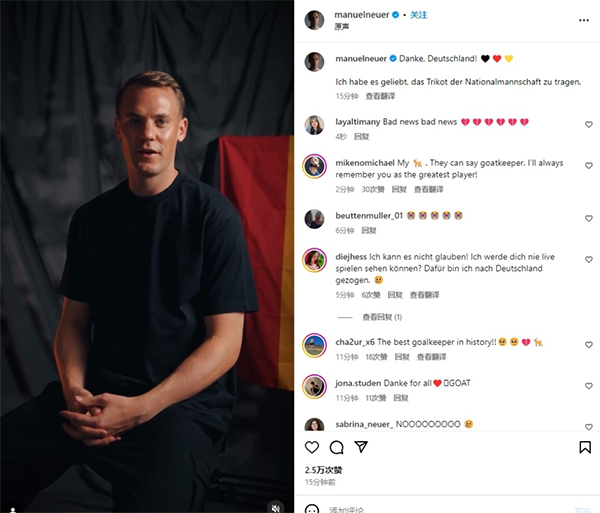Like mikenomichael's comment with its heart
The width and height of the screenshot is (600, 513).
pos(589,166)
